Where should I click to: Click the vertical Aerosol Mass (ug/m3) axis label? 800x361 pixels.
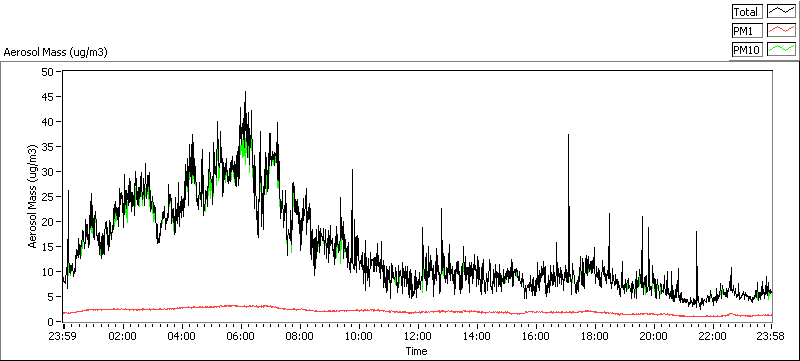[32, 196]
